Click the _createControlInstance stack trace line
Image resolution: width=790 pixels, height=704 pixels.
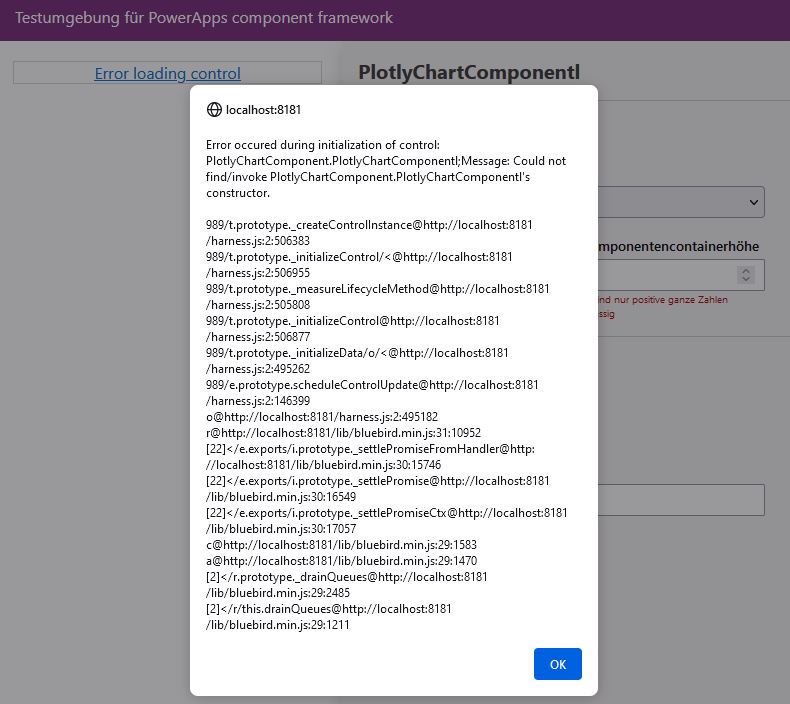pos(369,233)
